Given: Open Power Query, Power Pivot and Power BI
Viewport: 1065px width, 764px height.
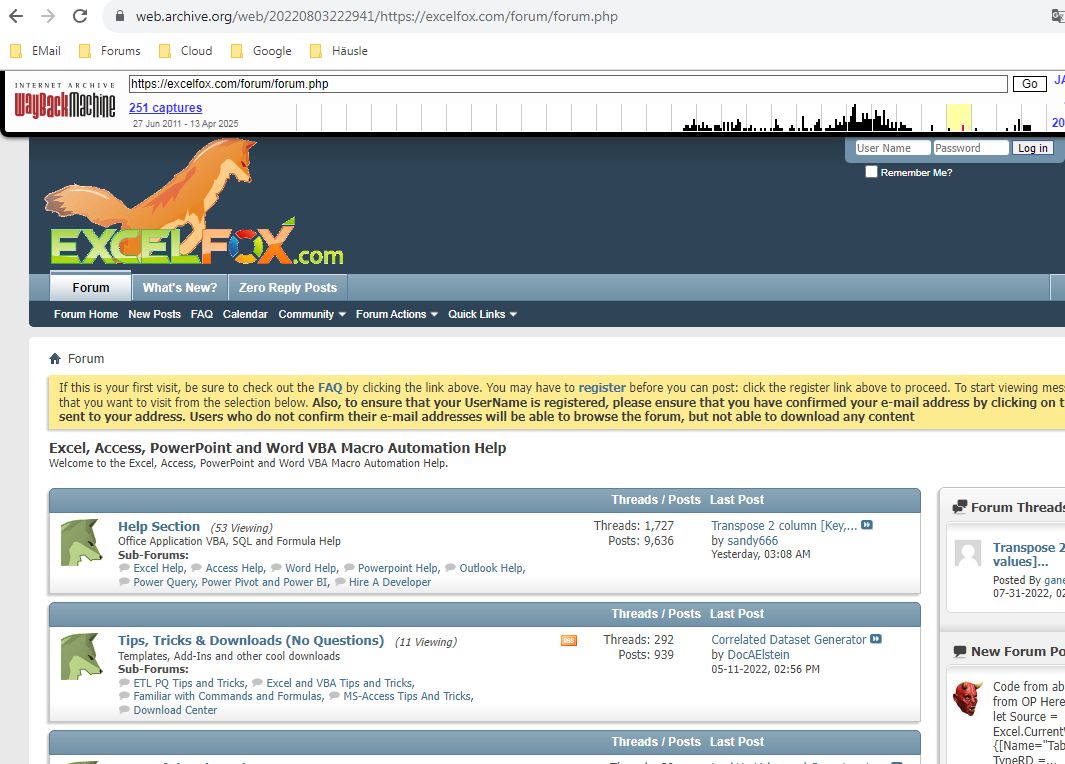Looking at the screenshot, I should tap(231, 582).
